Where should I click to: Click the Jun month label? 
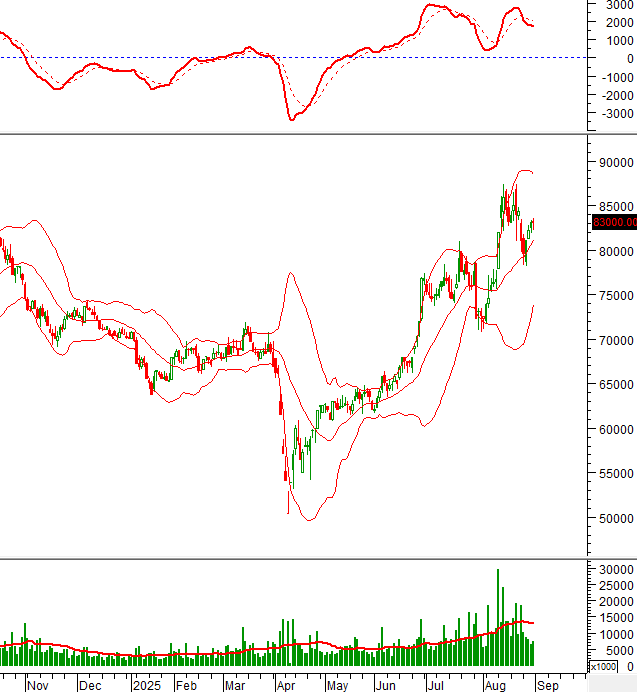(385, 685)
